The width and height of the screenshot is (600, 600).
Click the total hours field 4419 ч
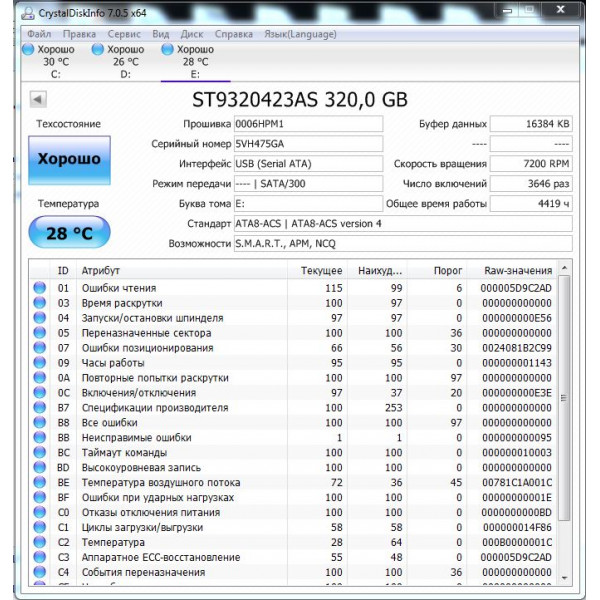click(531, 204)
